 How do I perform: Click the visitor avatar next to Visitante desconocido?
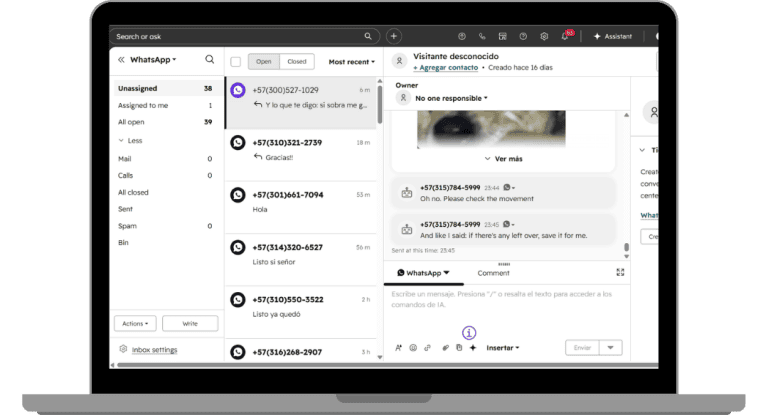(400, 61)
